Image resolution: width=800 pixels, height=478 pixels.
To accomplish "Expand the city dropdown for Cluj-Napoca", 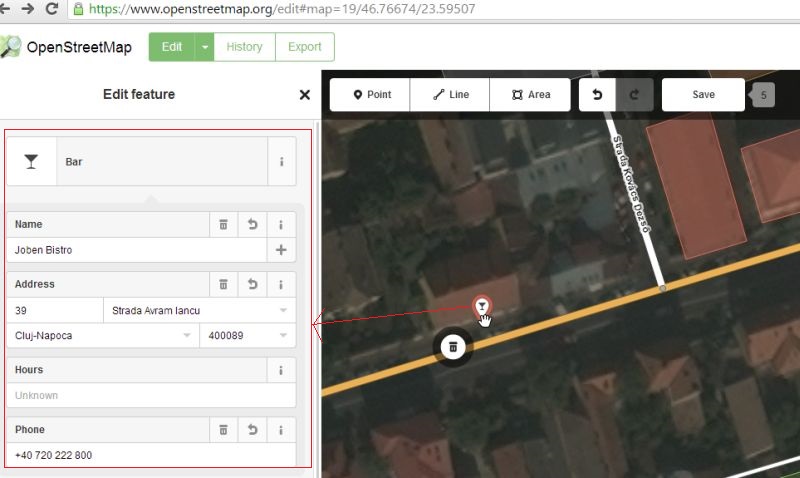I will coord(187,335).
